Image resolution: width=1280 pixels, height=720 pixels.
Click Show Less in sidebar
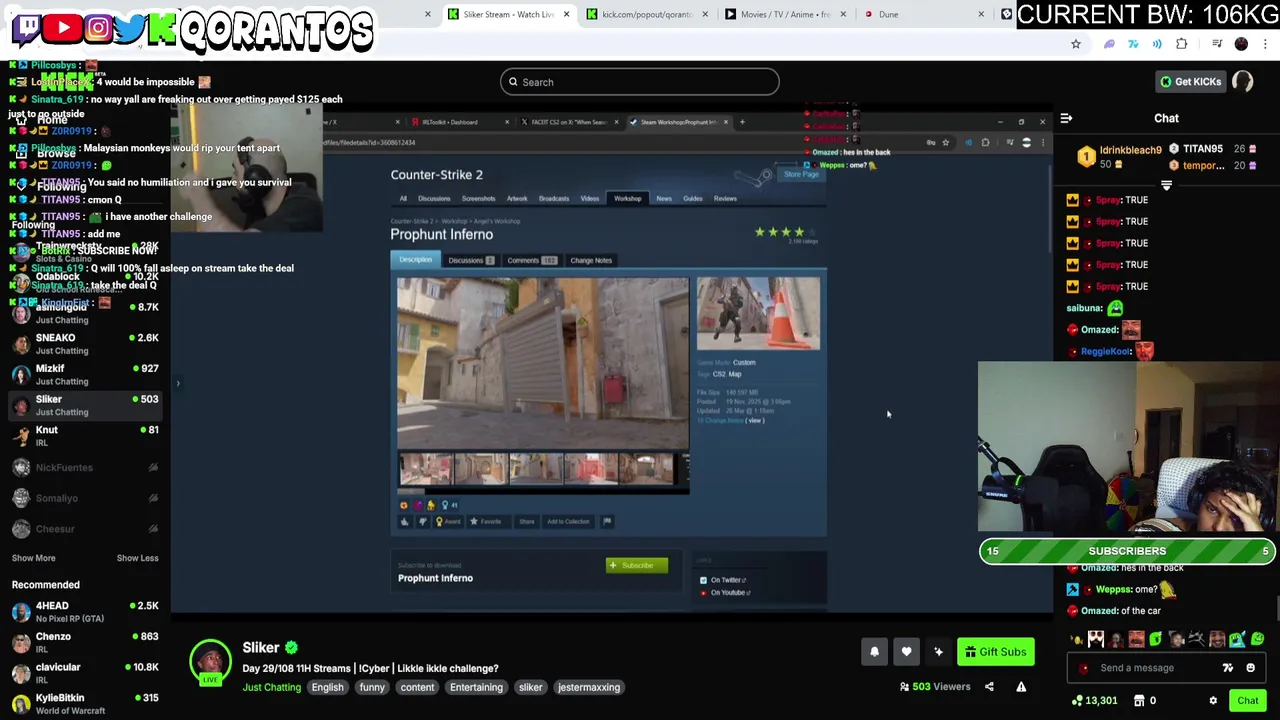137,558
